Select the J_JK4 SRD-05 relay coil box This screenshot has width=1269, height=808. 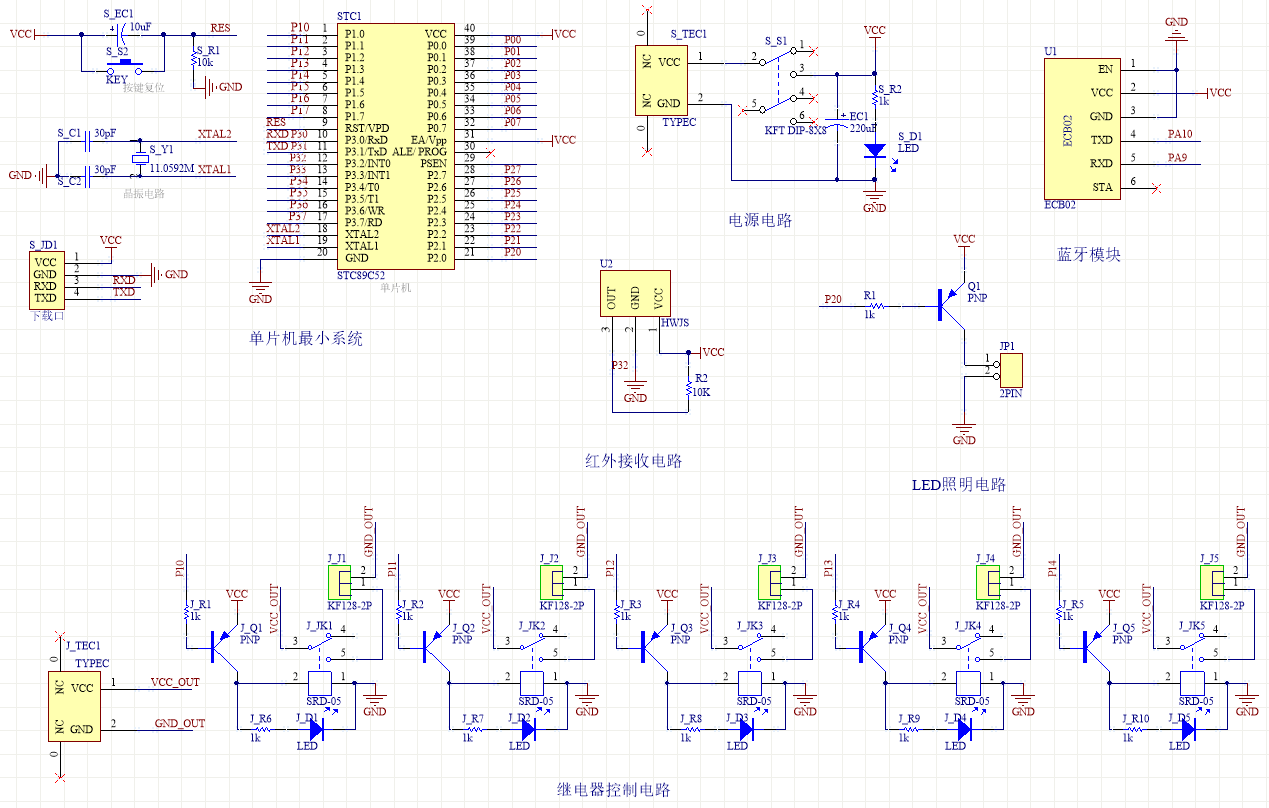click(968, 683)
